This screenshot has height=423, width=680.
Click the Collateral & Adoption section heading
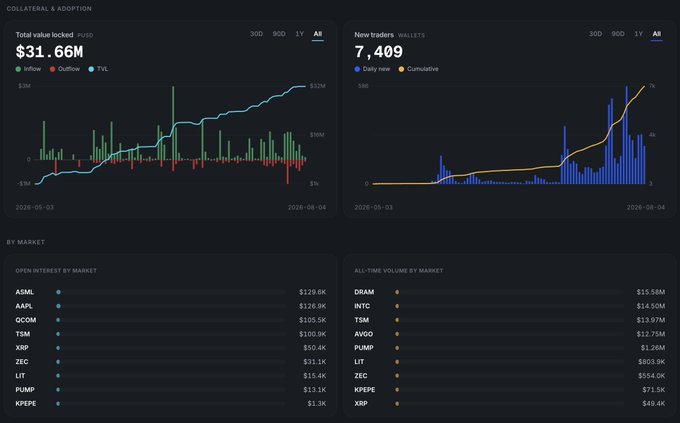tap(49, 8)
